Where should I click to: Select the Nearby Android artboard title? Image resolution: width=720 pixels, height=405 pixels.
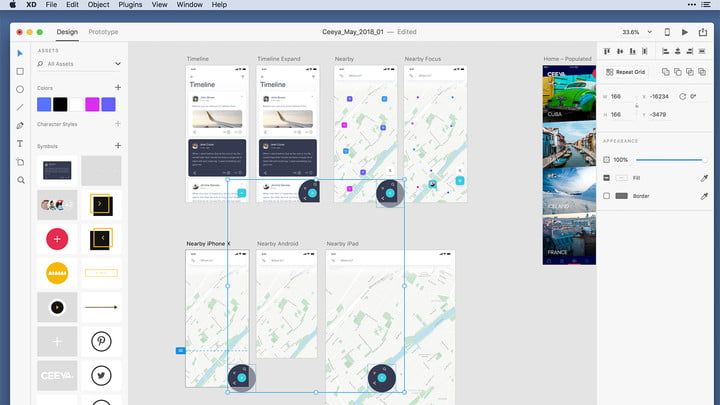pos(277,243)
